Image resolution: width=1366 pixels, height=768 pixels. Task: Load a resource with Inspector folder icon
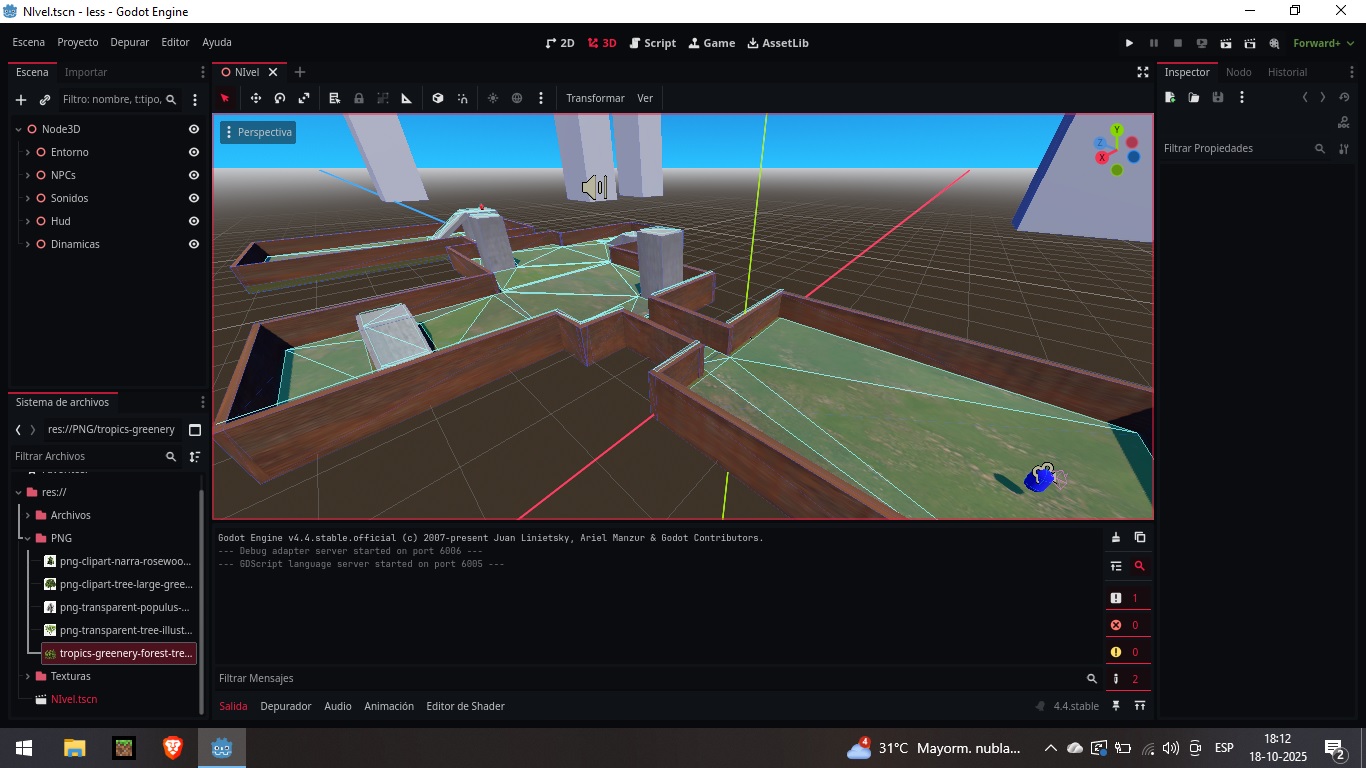tap(1194, 97)
